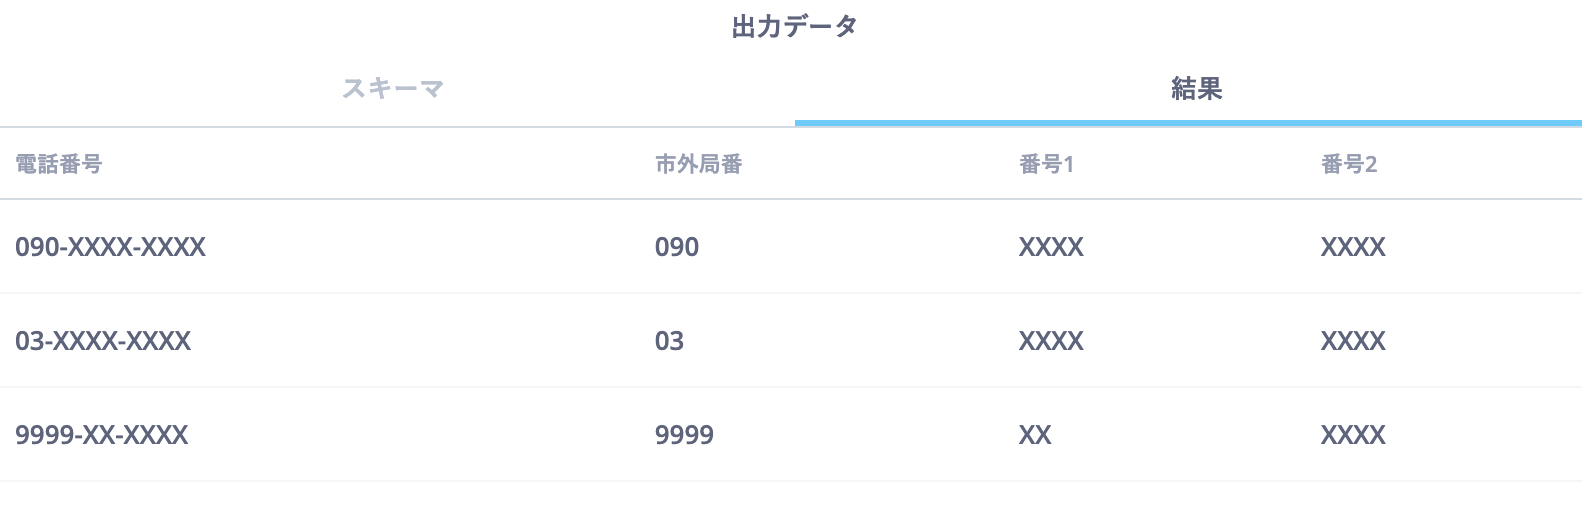The height and width of the screenshot is (506, 1582).
Task: Click the 市外局番 column header
Action: pos(698,164)
